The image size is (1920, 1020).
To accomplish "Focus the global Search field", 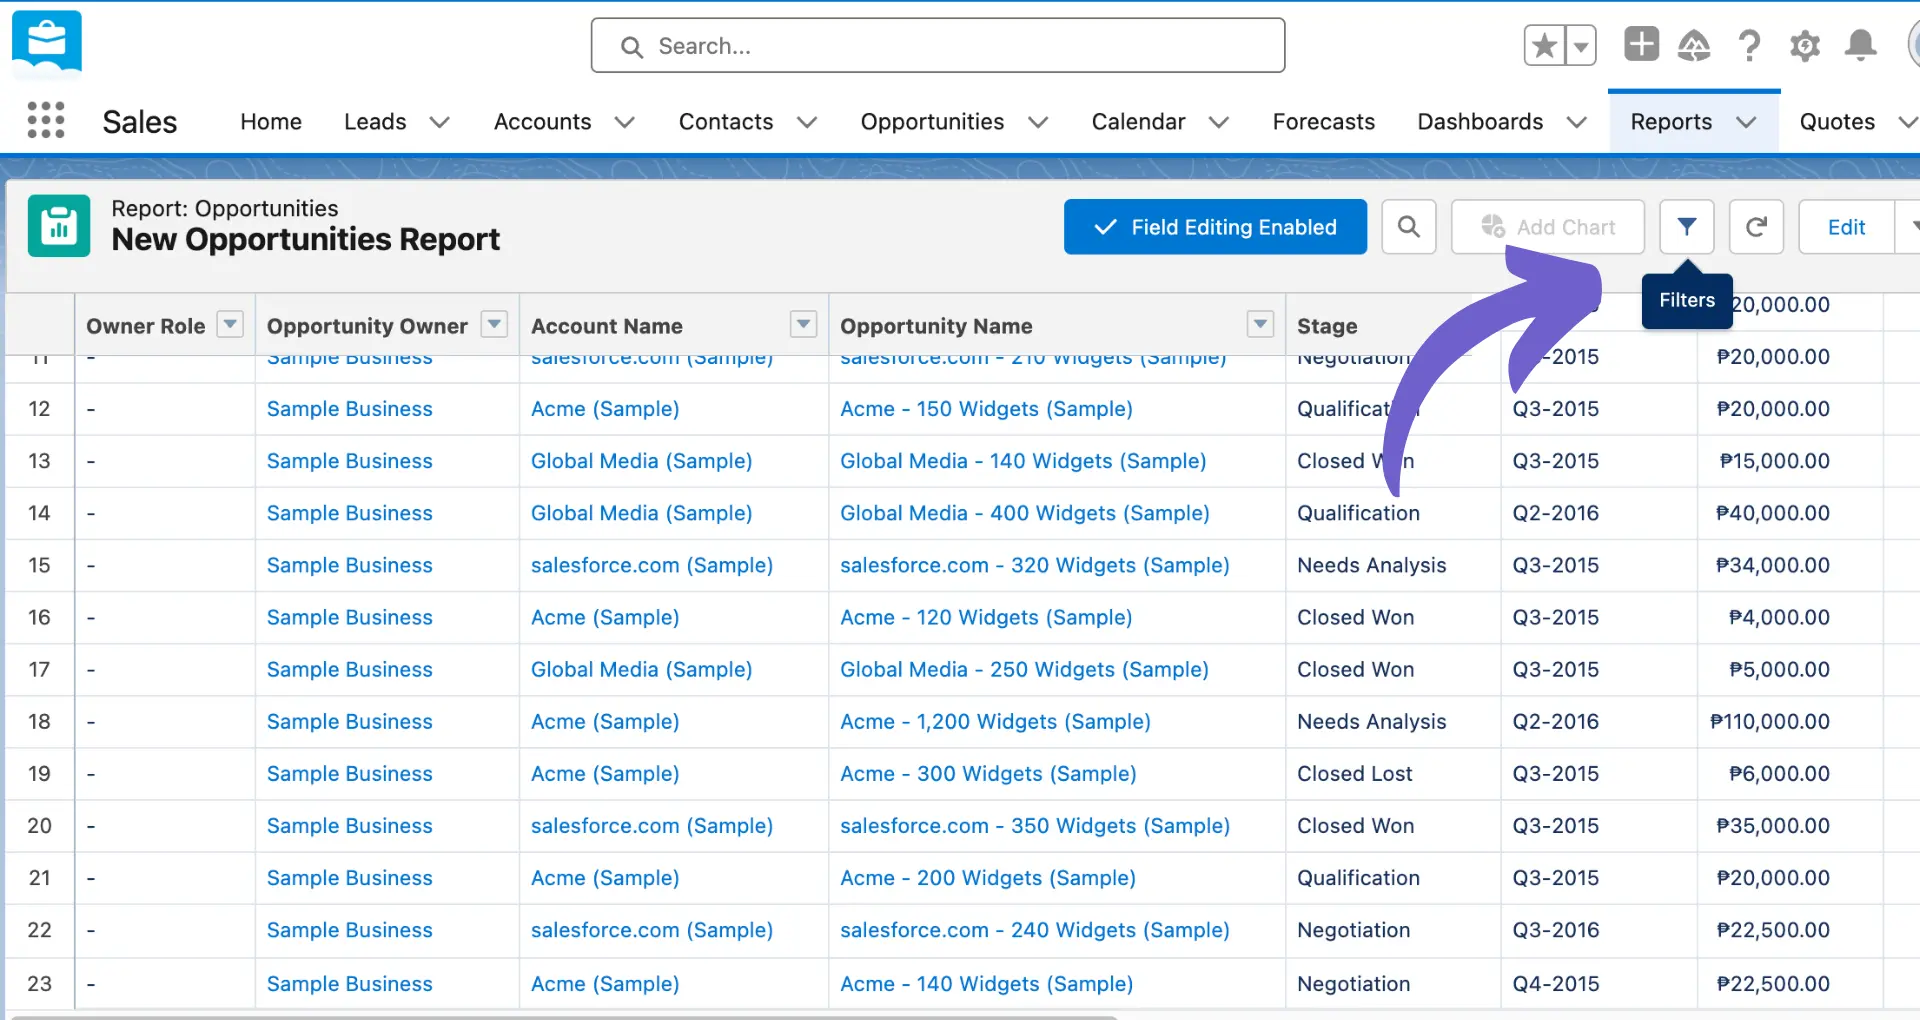I will (x=938, y=45).
